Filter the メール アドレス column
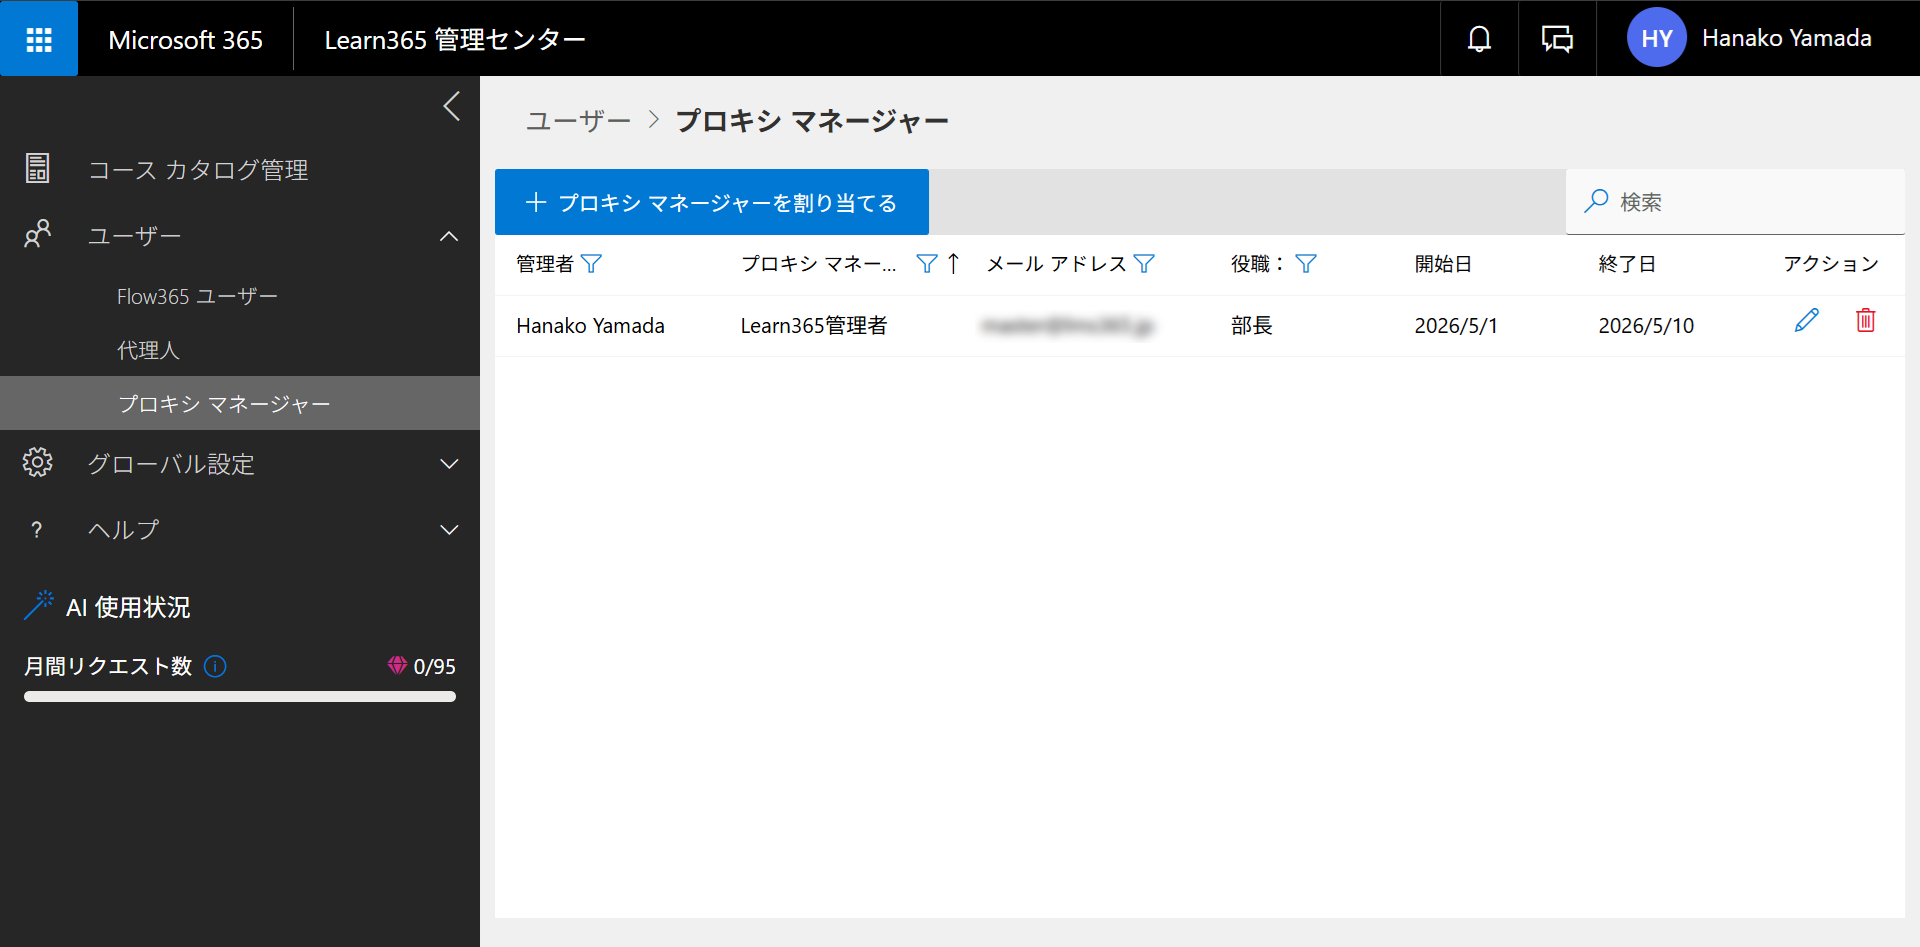 (x=1144, y=263)
